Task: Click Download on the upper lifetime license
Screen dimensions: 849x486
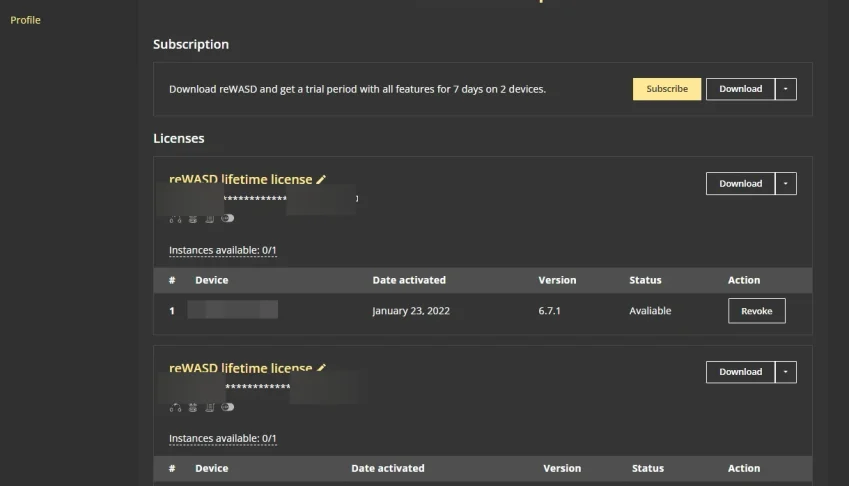Action: (x=740, y=183)
